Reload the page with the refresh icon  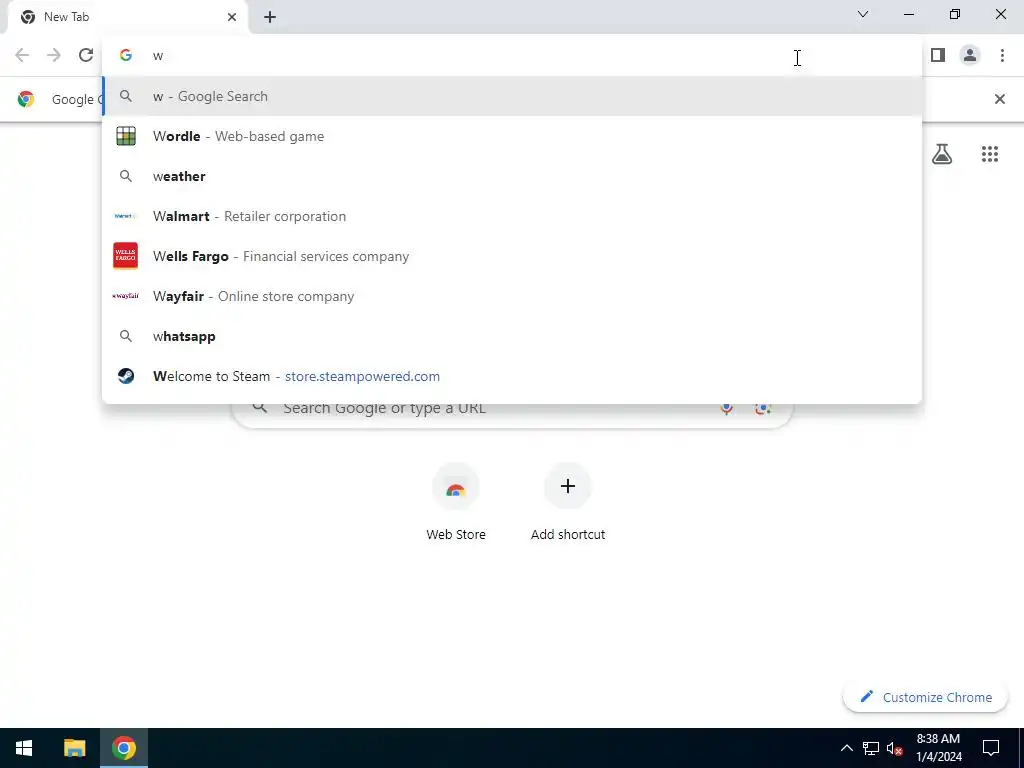point(86,56)
